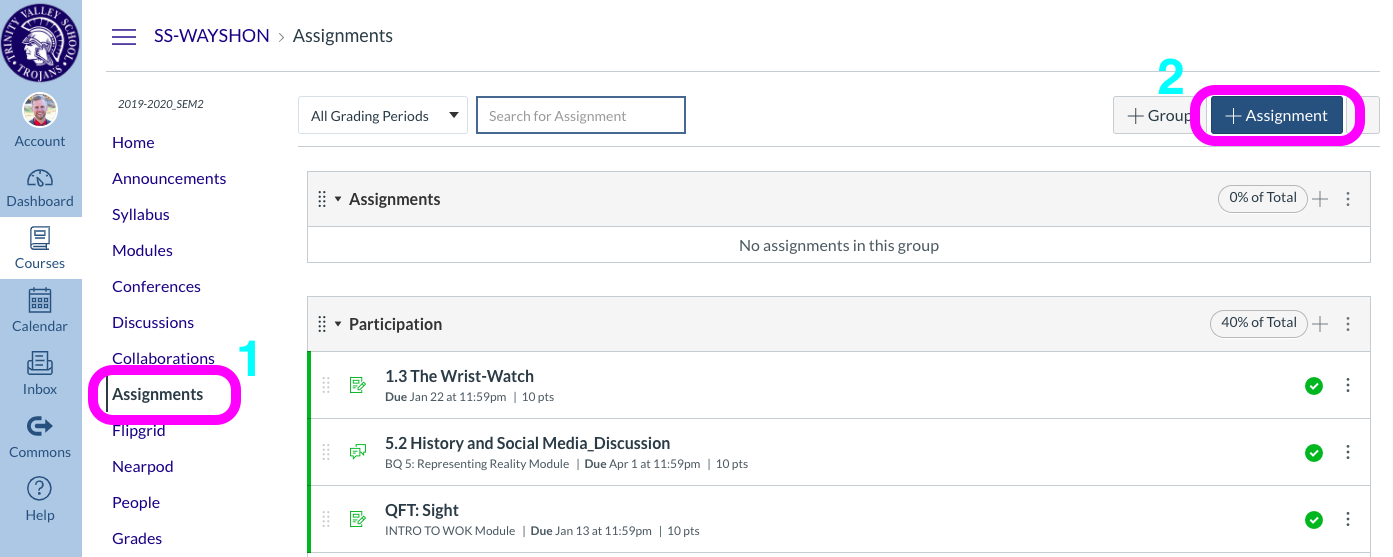Click the Trinity Valley School logo
This screenshot has width=1393, height=557.
coord(41,40)
